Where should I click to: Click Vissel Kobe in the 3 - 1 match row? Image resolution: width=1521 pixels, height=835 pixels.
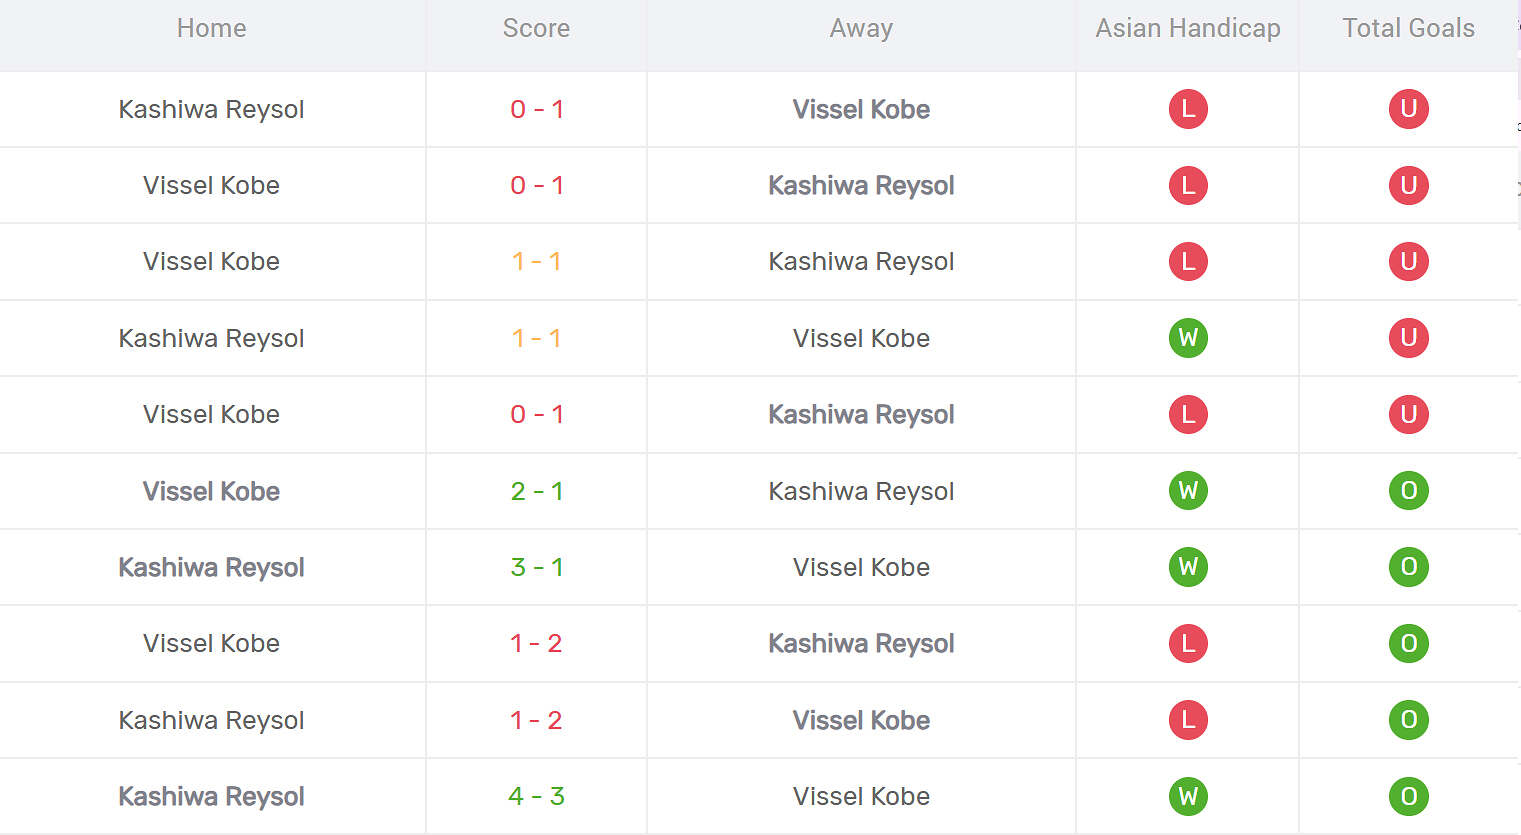point(861,567)
